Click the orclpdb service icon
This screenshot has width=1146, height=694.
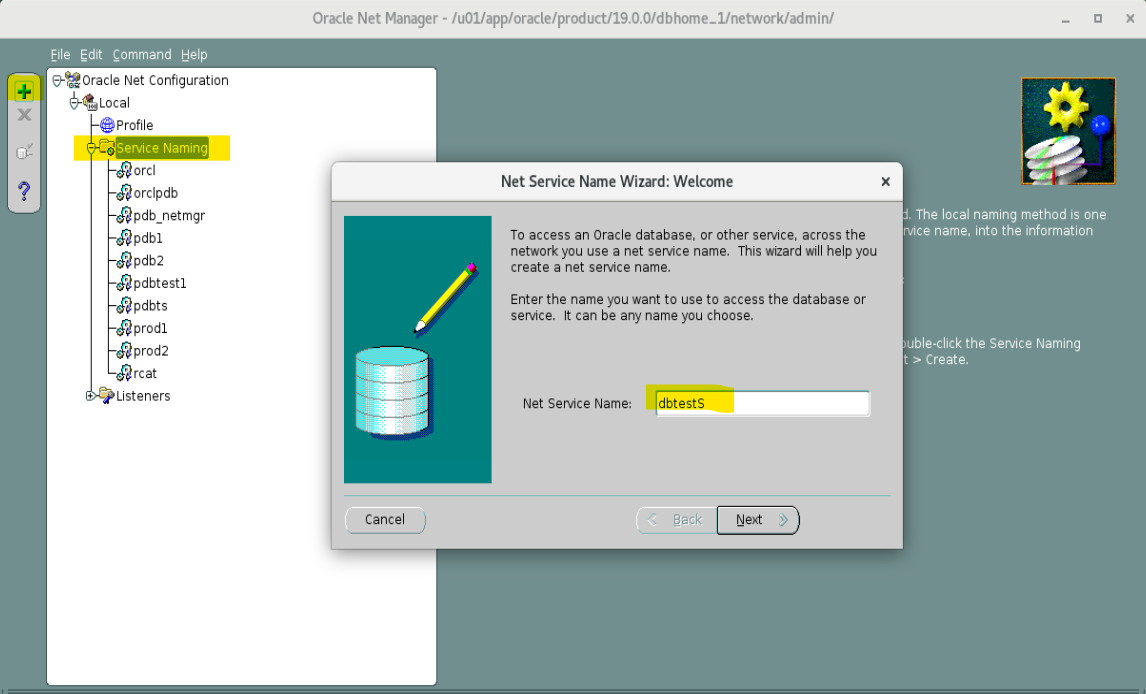[x=124, y=193]
